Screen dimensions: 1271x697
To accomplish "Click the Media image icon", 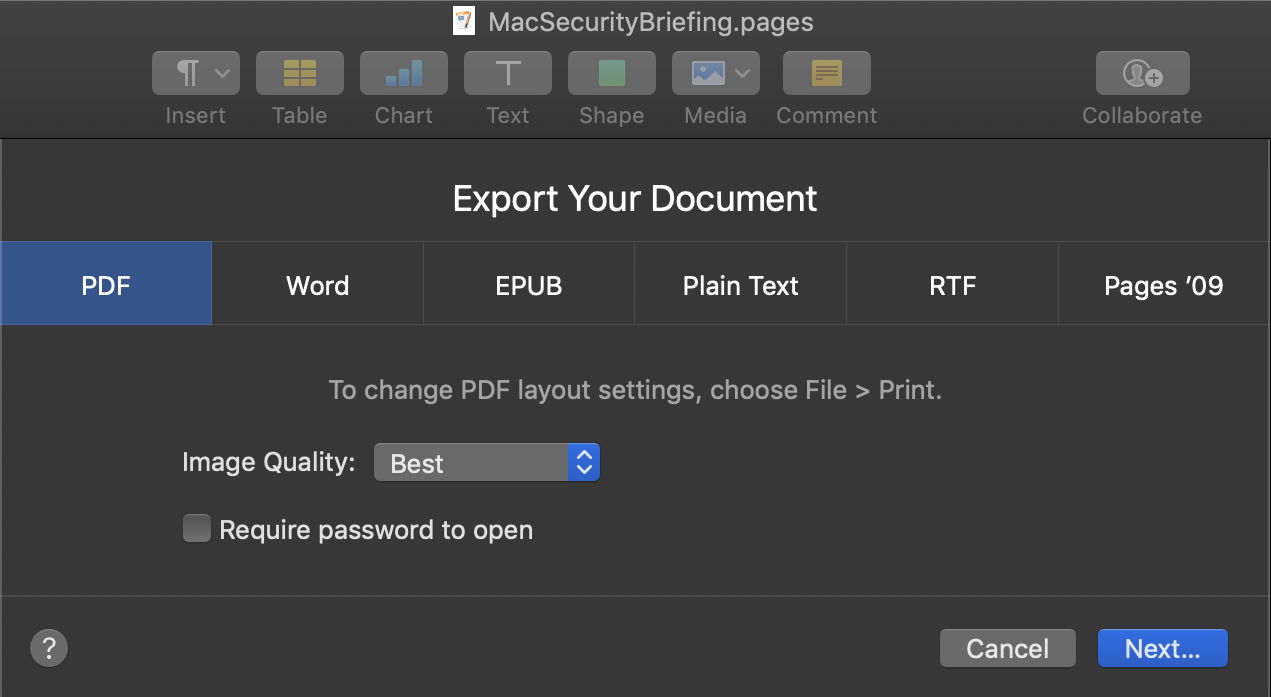I will click(x=707, y=73).
